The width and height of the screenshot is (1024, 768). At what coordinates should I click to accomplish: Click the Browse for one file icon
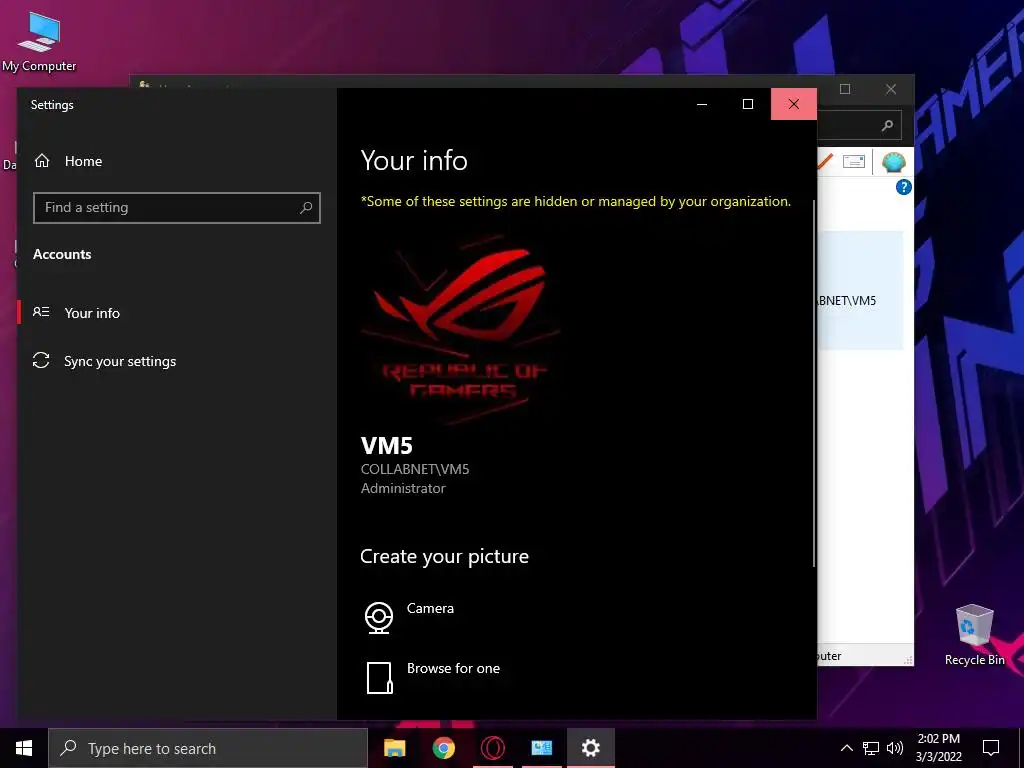click(379, 678)
